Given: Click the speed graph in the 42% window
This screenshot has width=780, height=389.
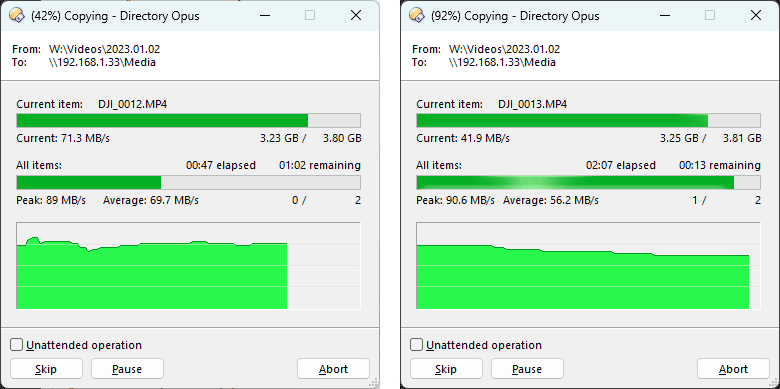Looking at the screenshot, I should (x=189, y=266).
